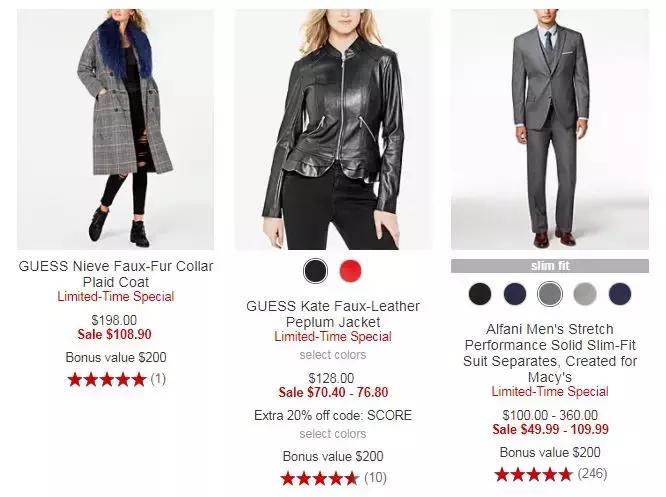
Task: Open the leather peplum jacket photo
Action: [333, 130]
